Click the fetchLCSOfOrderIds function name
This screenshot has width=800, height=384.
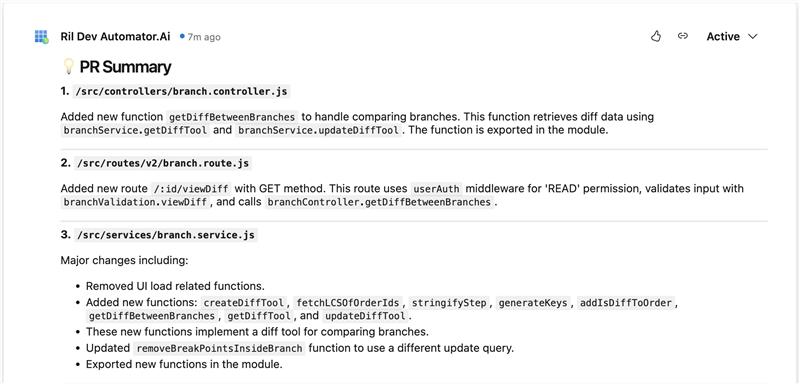pos(348,303)
